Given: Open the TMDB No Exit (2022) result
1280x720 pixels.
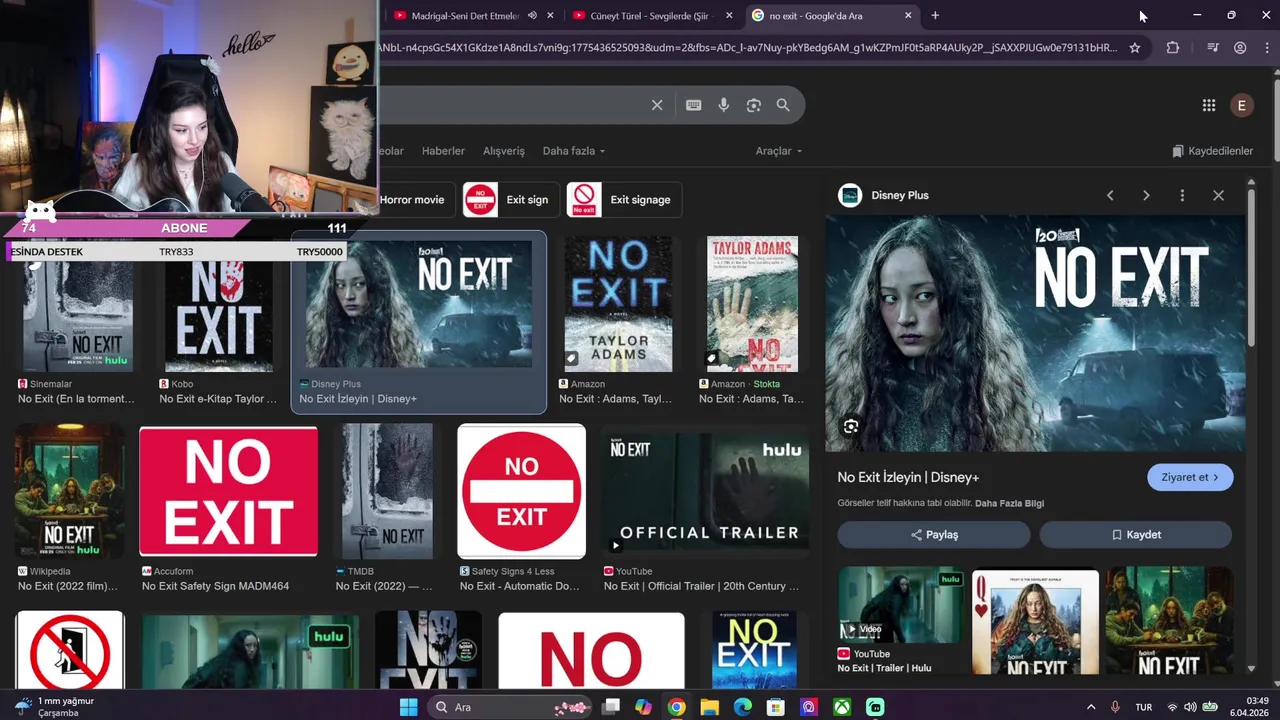Looking at the screenshot, I should pos(387,508).
